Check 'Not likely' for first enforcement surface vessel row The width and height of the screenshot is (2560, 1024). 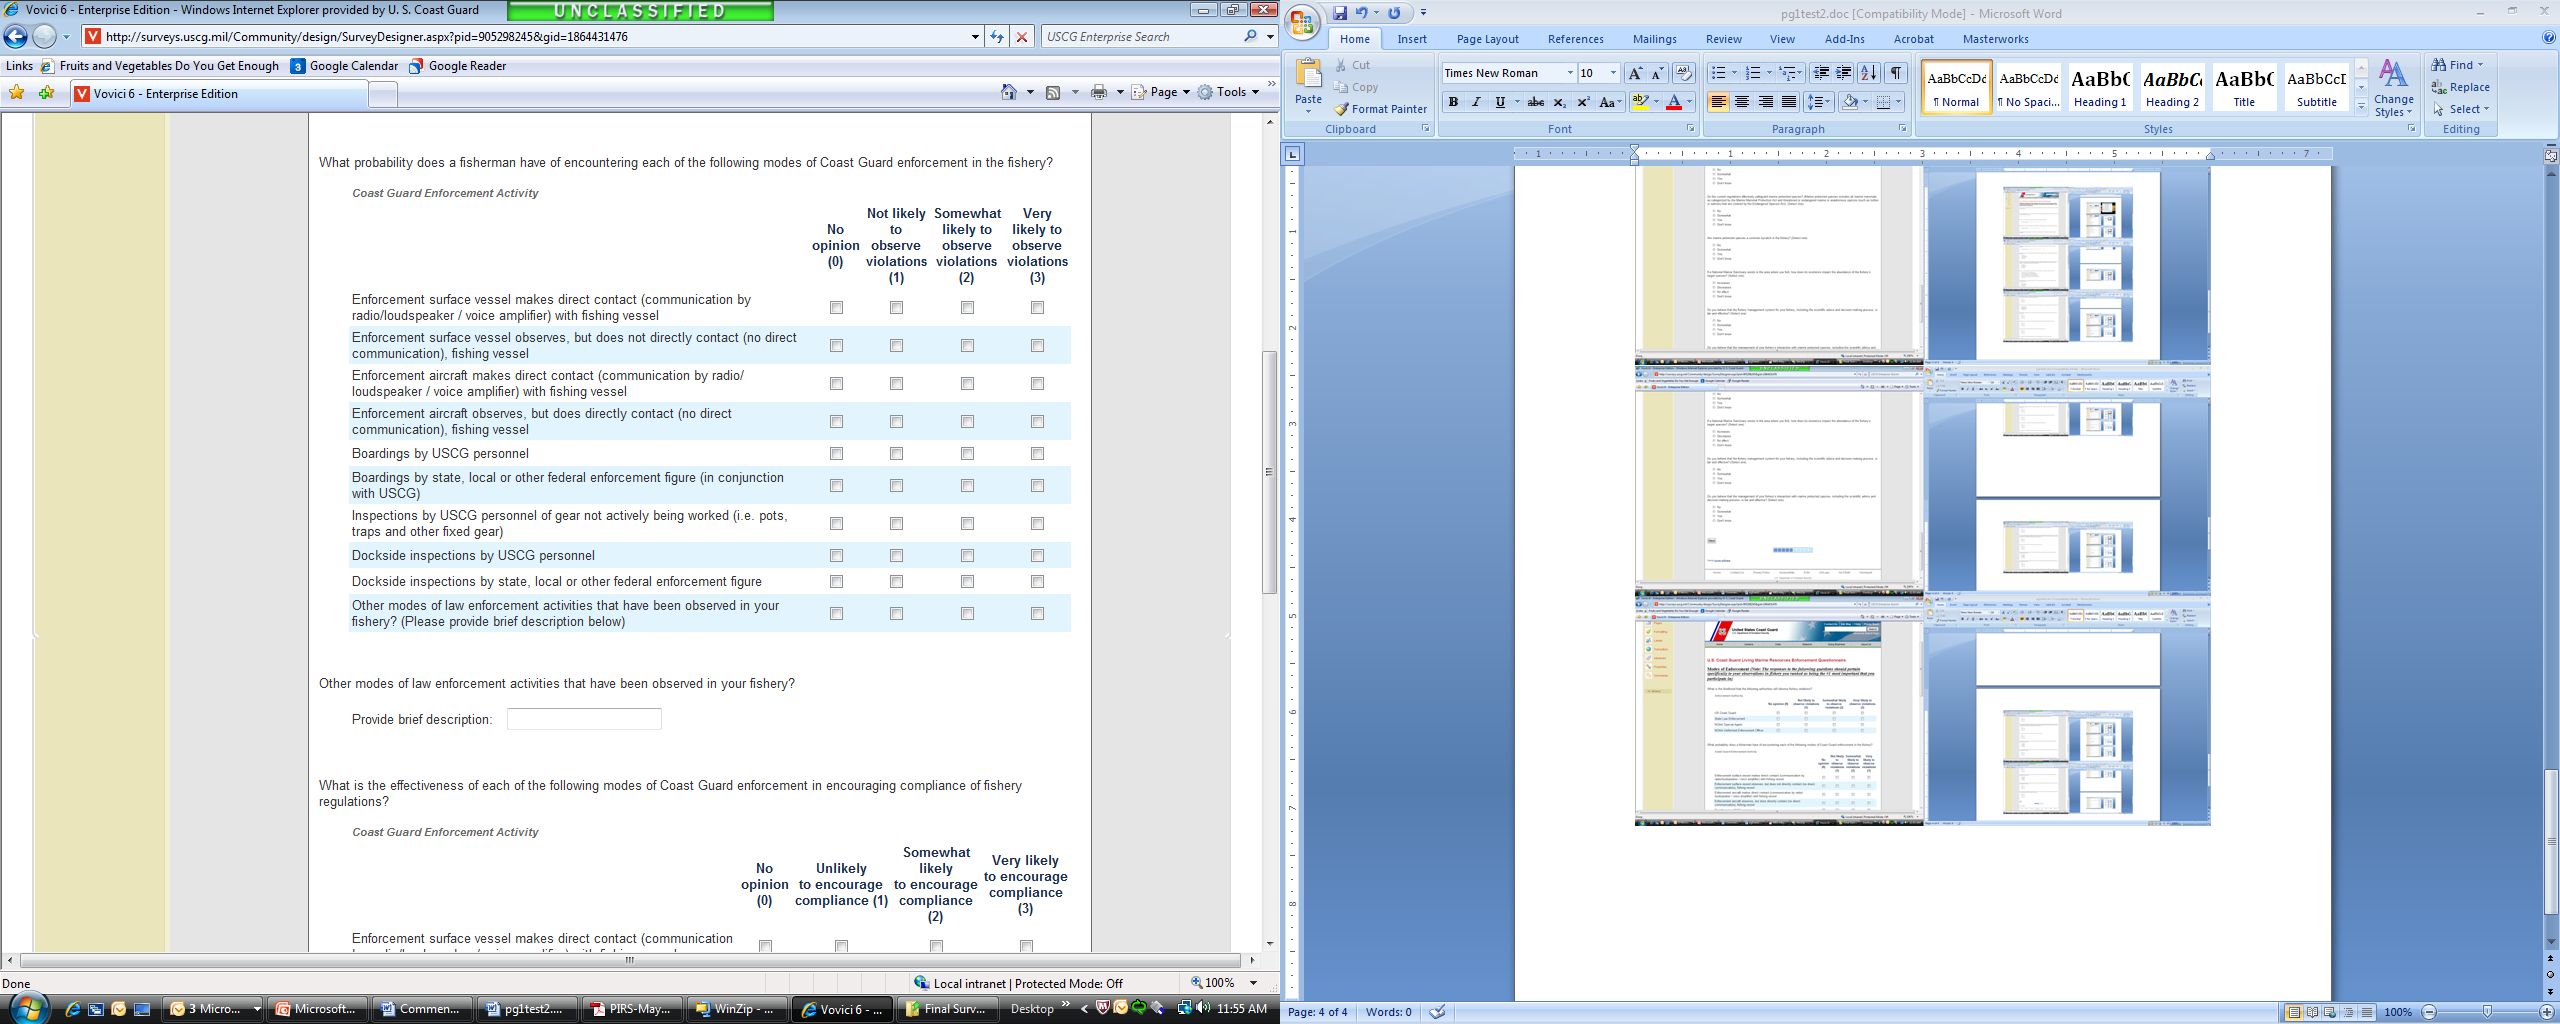pyautogui.click(x=896, y=308)
